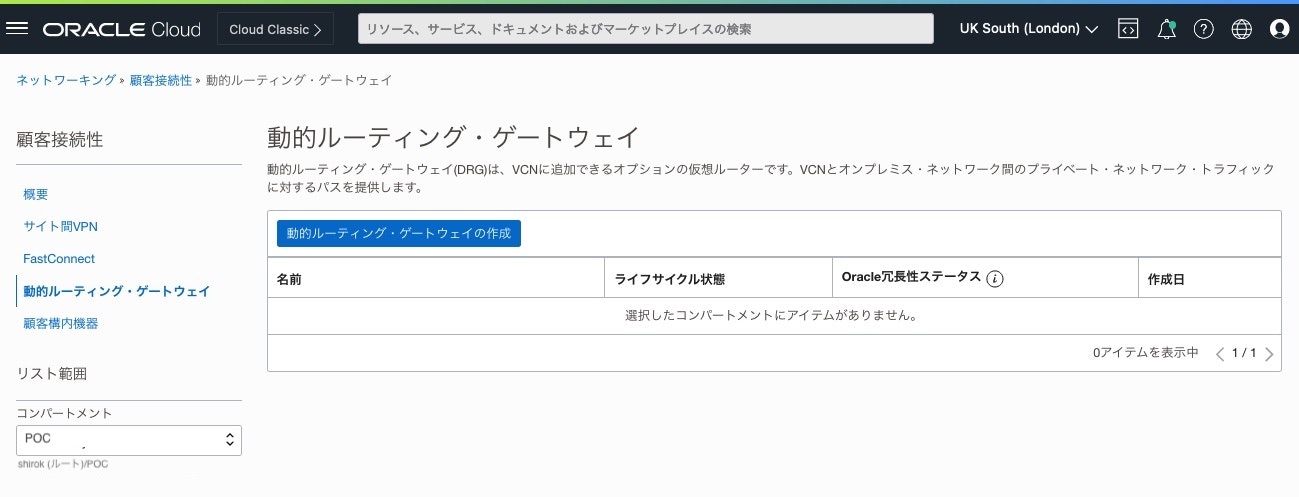Open the notifications bell

tap(1166, 29)
